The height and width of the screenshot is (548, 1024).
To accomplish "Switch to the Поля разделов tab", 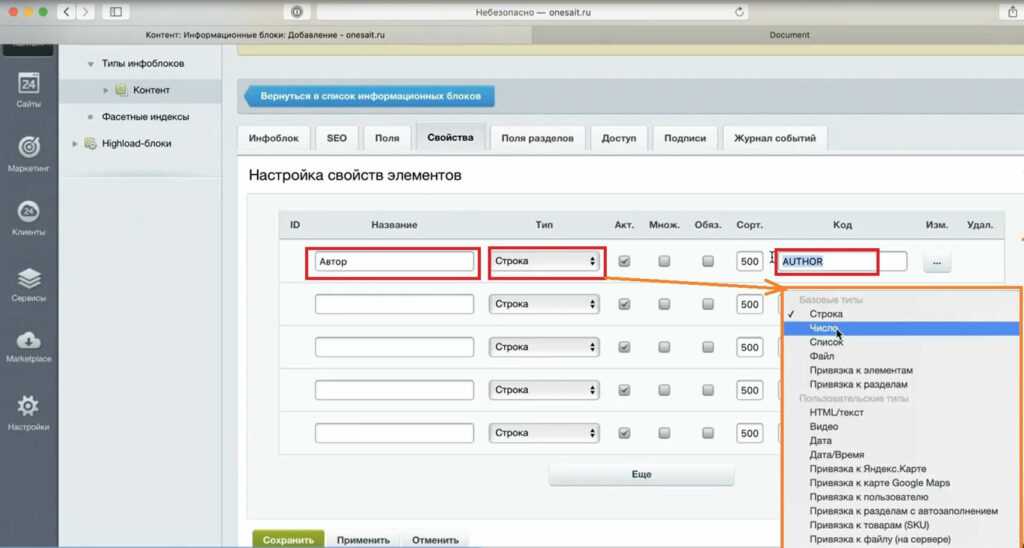I will click(537, 138).
